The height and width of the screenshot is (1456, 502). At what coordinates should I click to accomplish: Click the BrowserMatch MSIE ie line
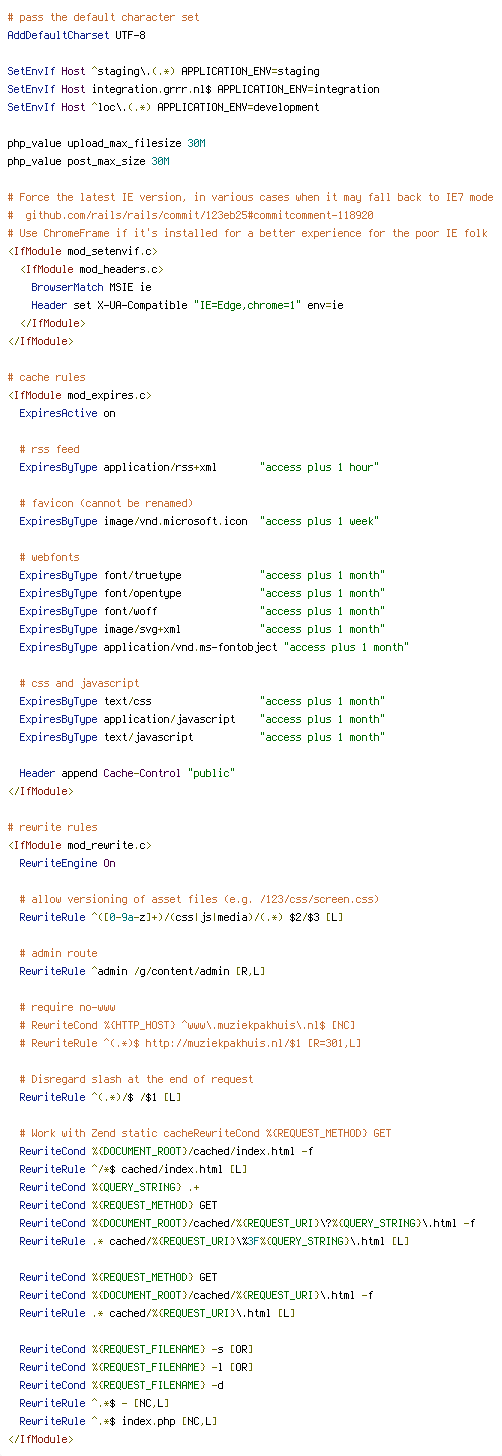91,287
